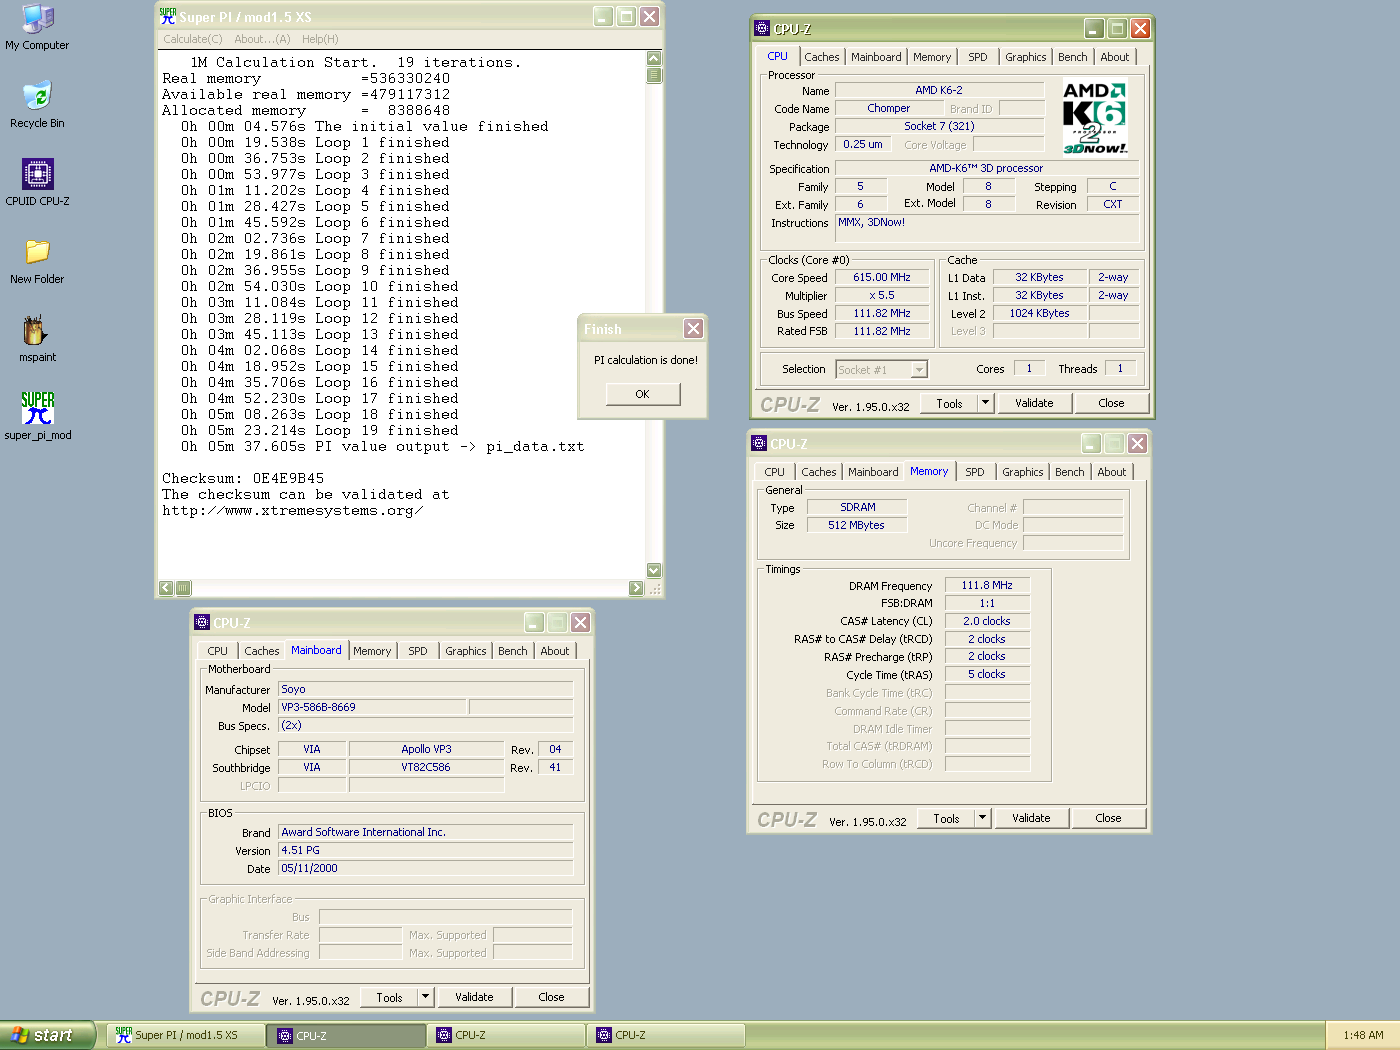
Task: Open the New Folder icon
Action: pos(37,260)
